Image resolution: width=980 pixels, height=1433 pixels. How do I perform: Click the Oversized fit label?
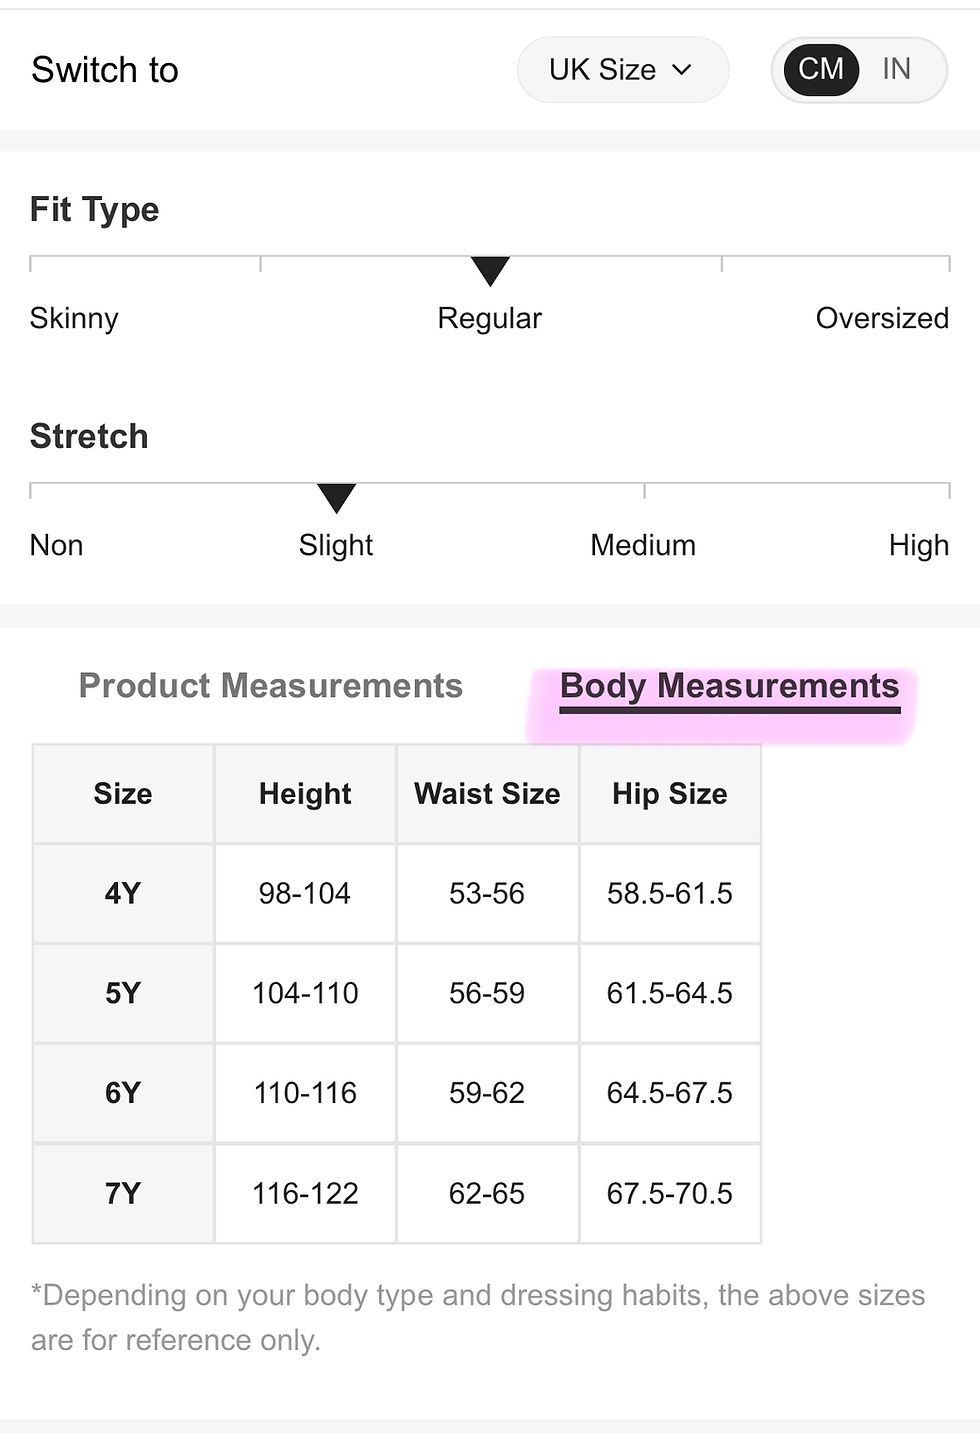click(882, 318)
